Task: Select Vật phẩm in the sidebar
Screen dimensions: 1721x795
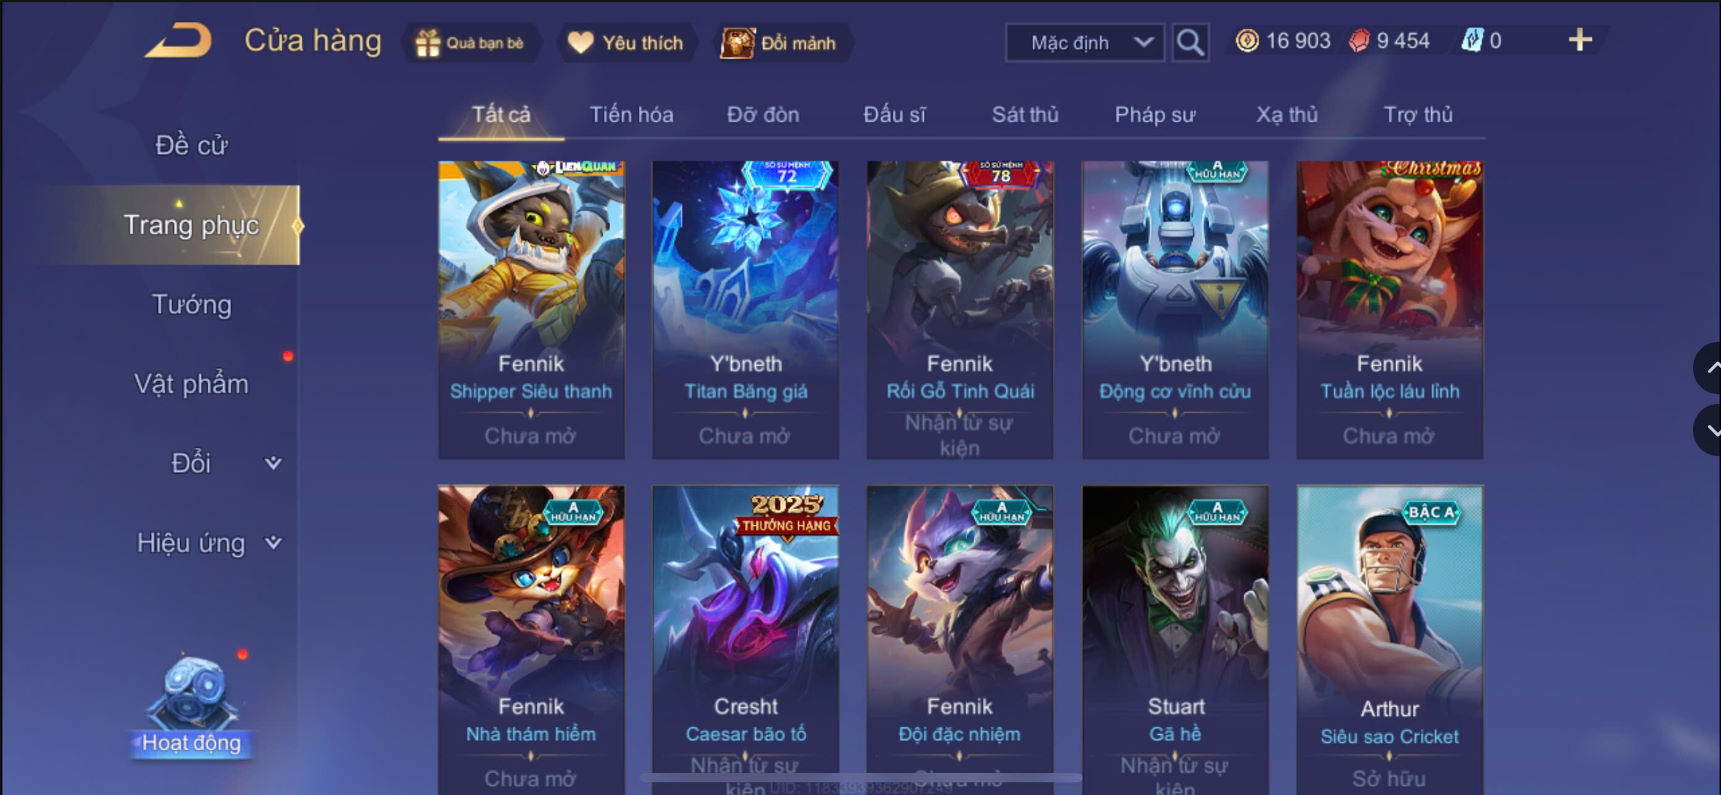Action: pyautogui.click(x=191, y=383)
